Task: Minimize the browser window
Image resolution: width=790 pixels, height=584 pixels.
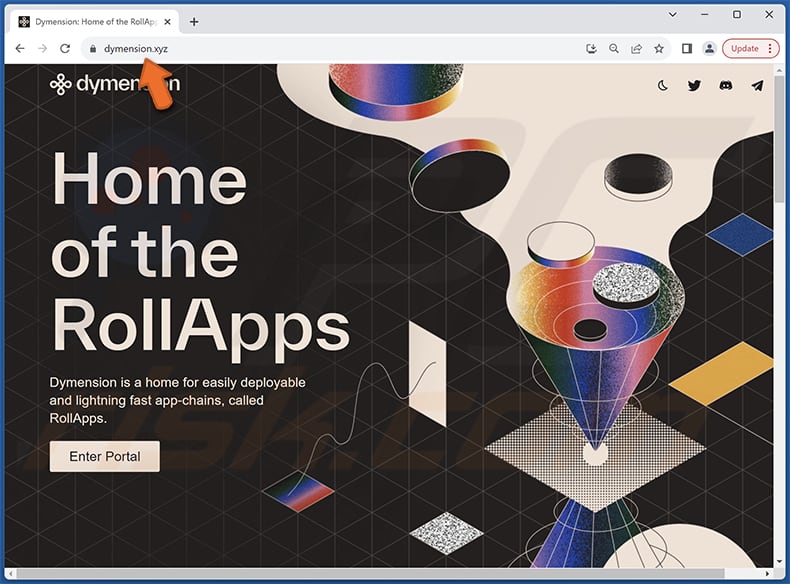Action: pyautogui.click(x=704, y=15)
